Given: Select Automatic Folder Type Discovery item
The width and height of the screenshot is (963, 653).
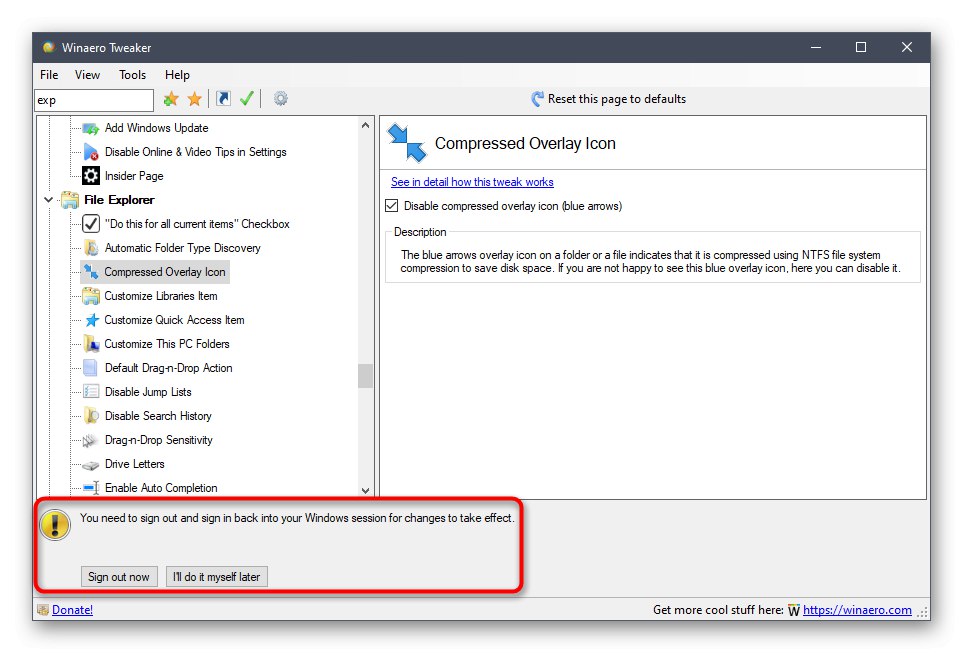Looking at the screenshot, I should [x=182, y=248].
